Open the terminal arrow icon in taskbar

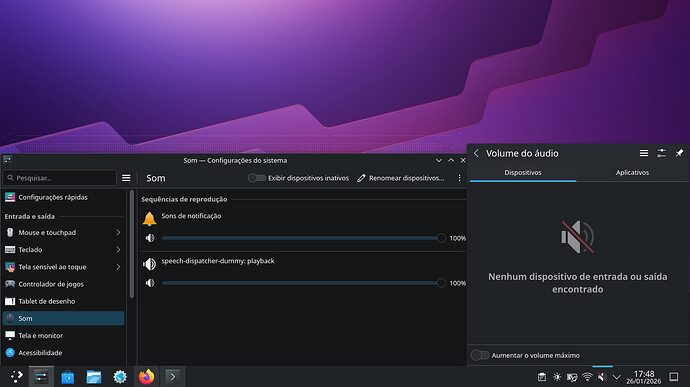pyautogui.click(x=172, y=377)
